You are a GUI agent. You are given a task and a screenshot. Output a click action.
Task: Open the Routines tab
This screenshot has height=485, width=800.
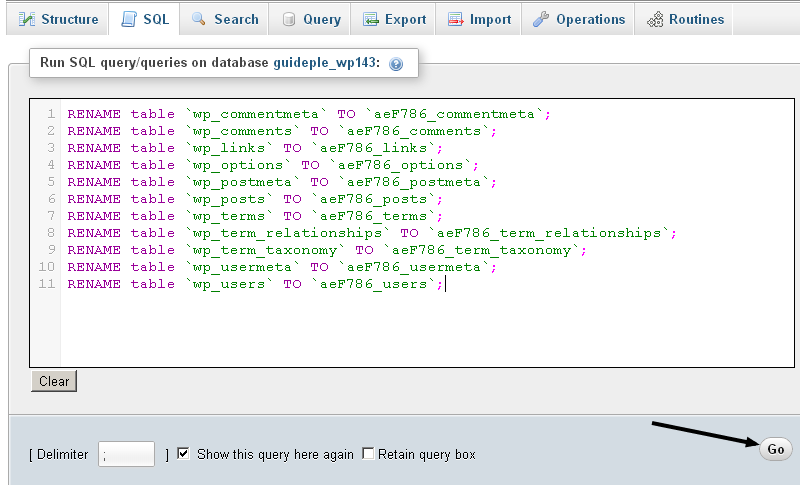point(684,19)
